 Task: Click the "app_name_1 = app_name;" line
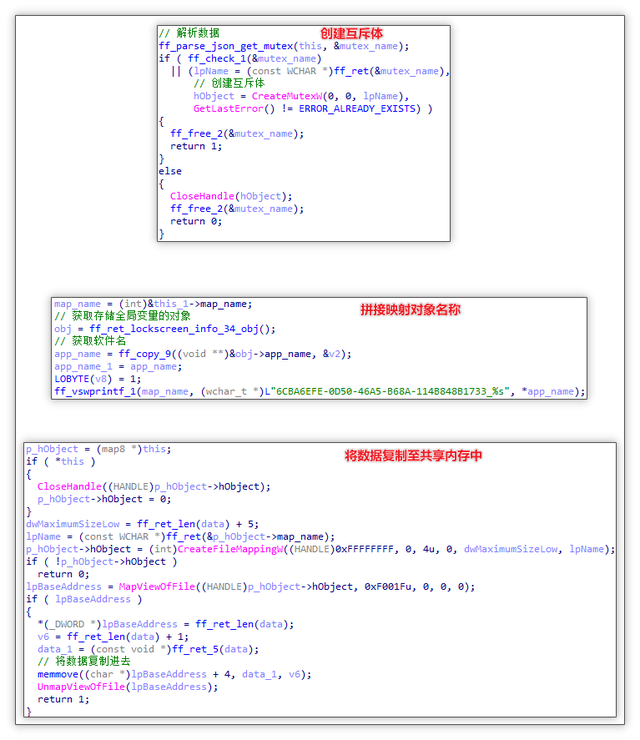coord(118,367)
